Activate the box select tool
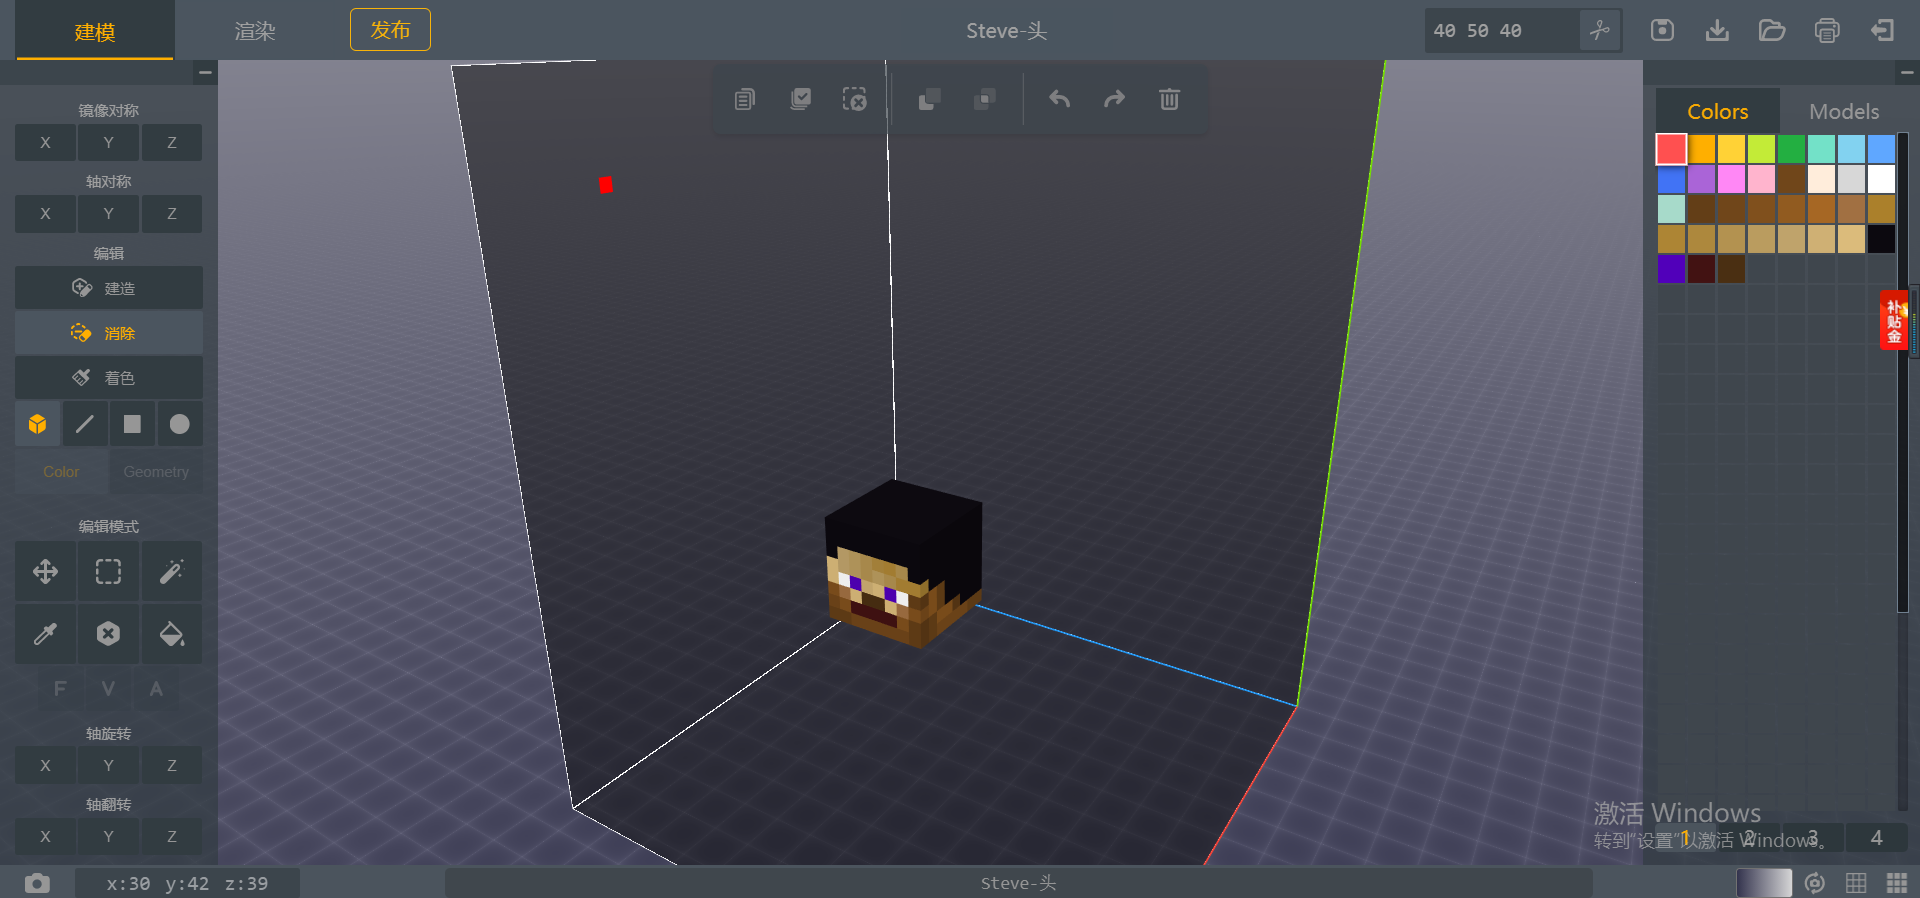1920x898 pixels. click(x=108, y=572)
